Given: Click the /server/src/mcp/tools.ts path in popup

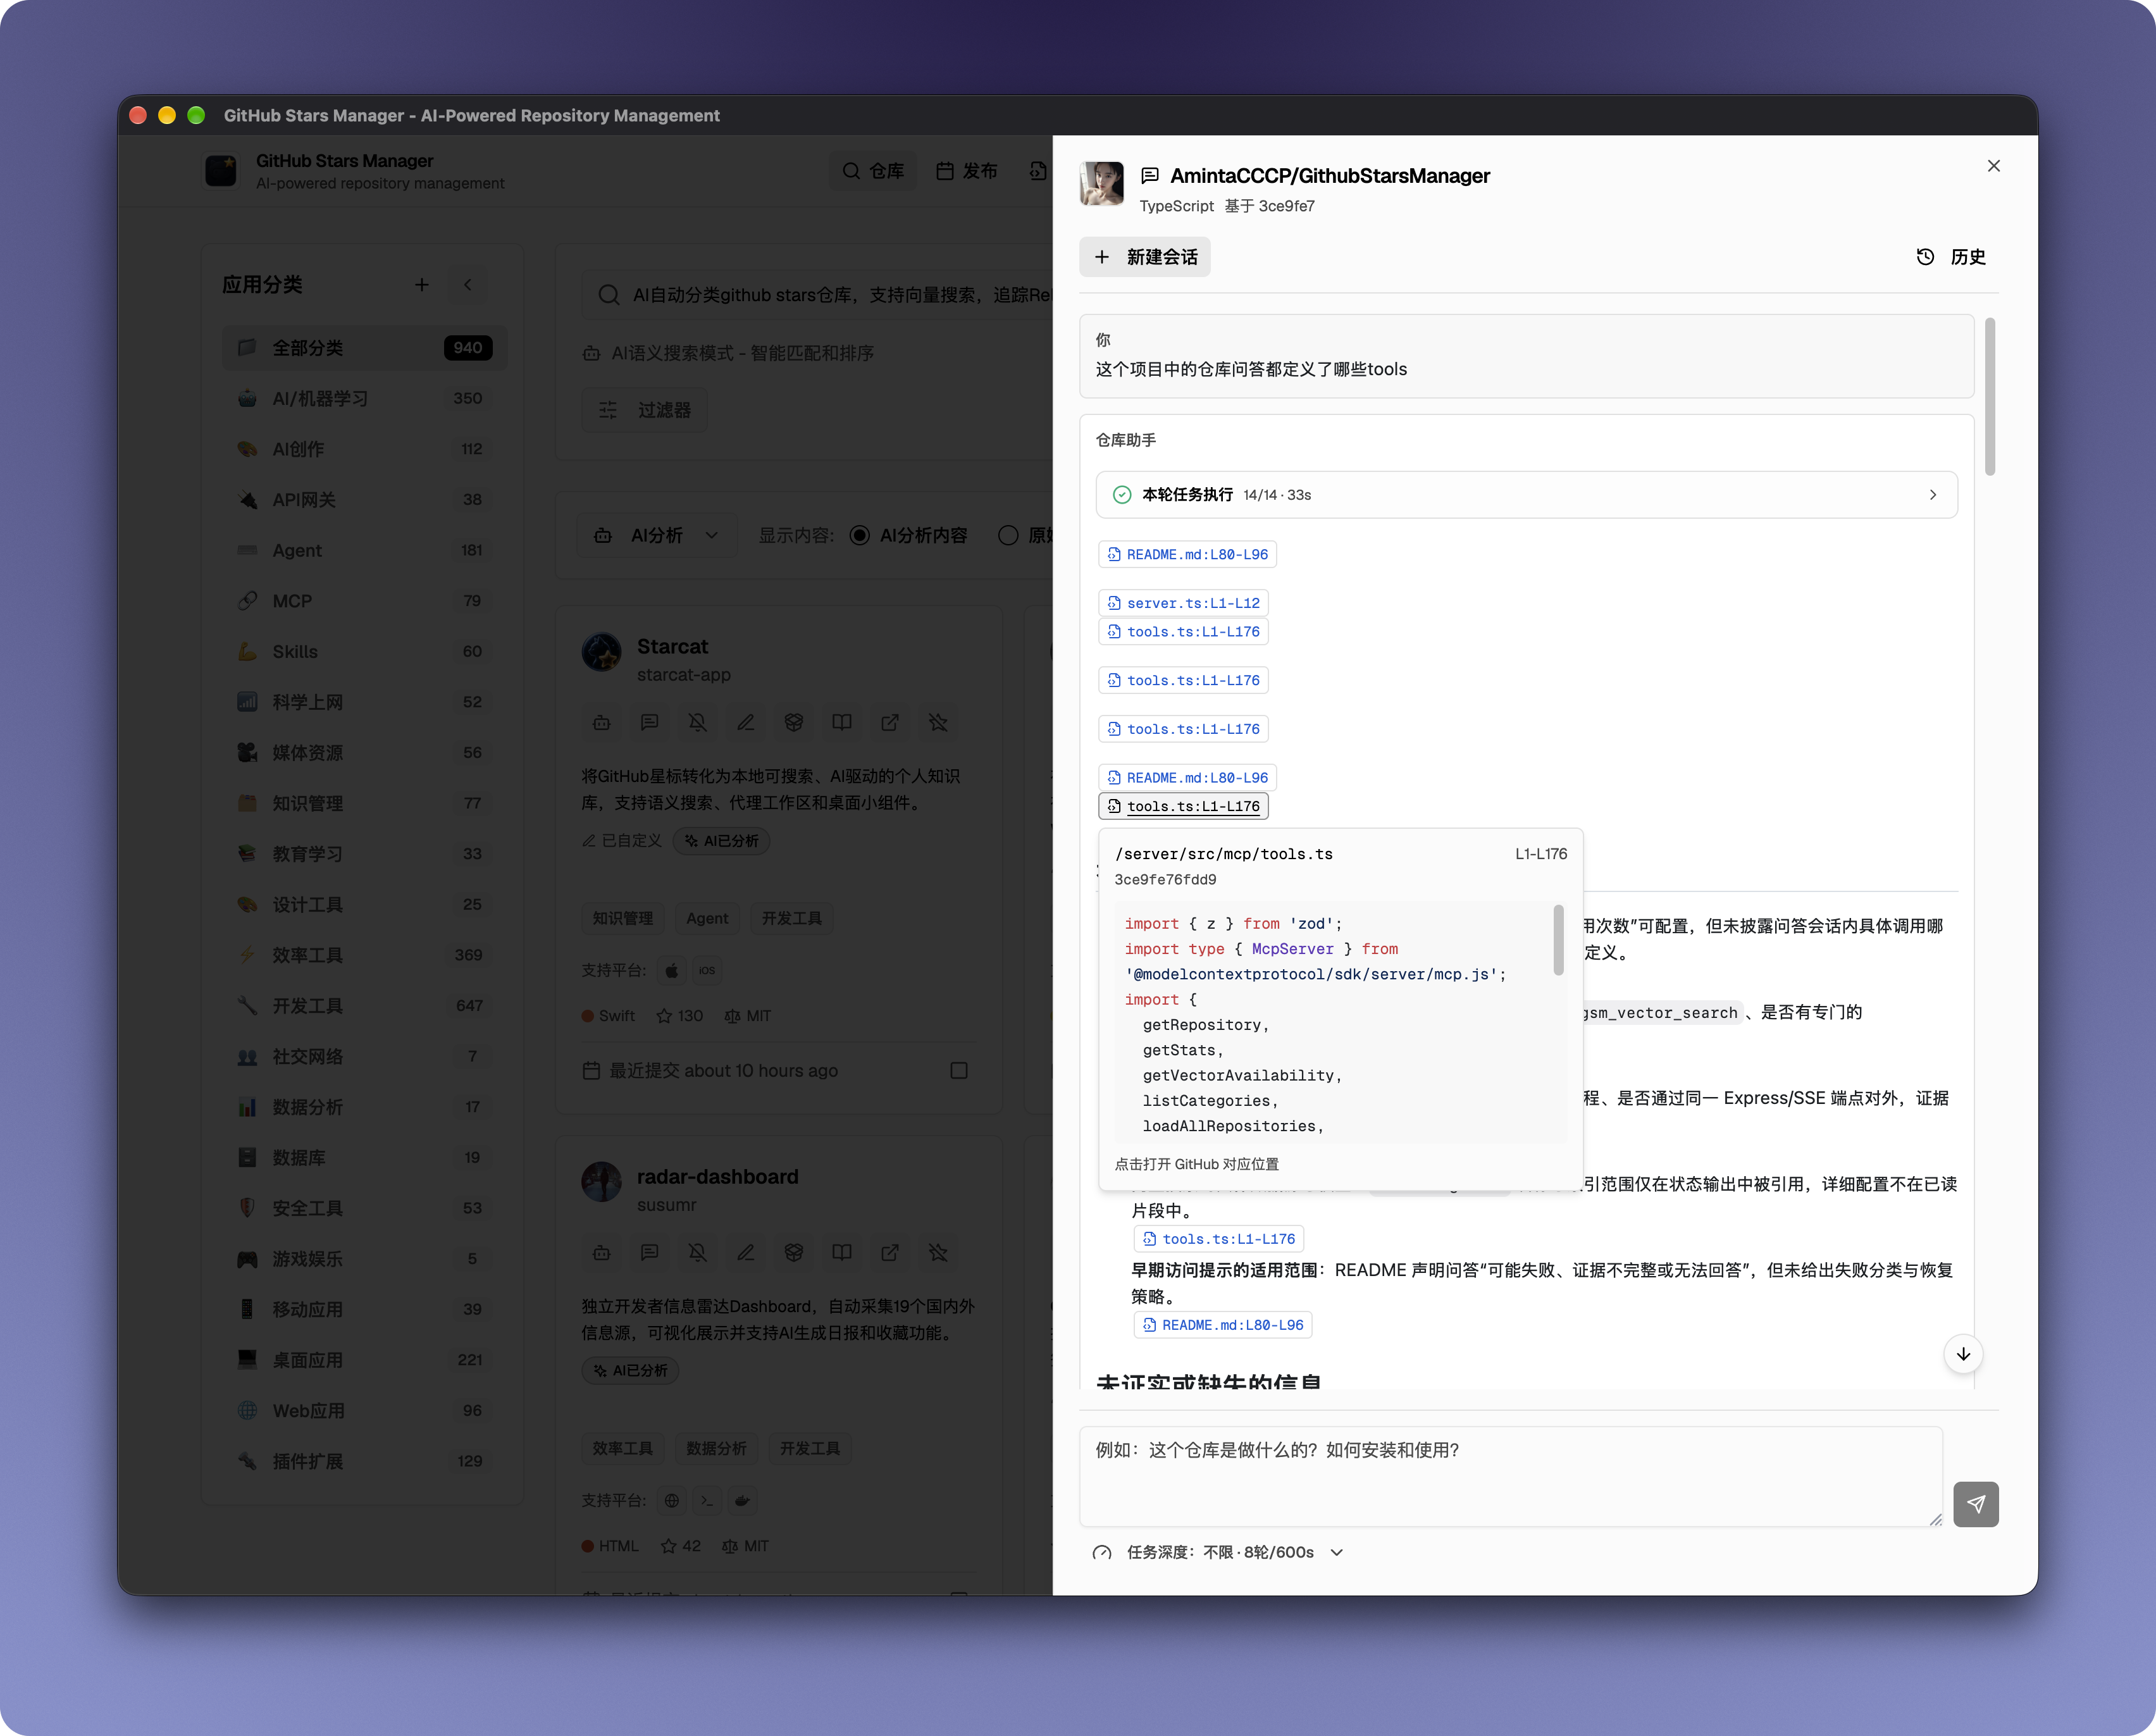Looking at the screenshot, I should pos(1223,854).
